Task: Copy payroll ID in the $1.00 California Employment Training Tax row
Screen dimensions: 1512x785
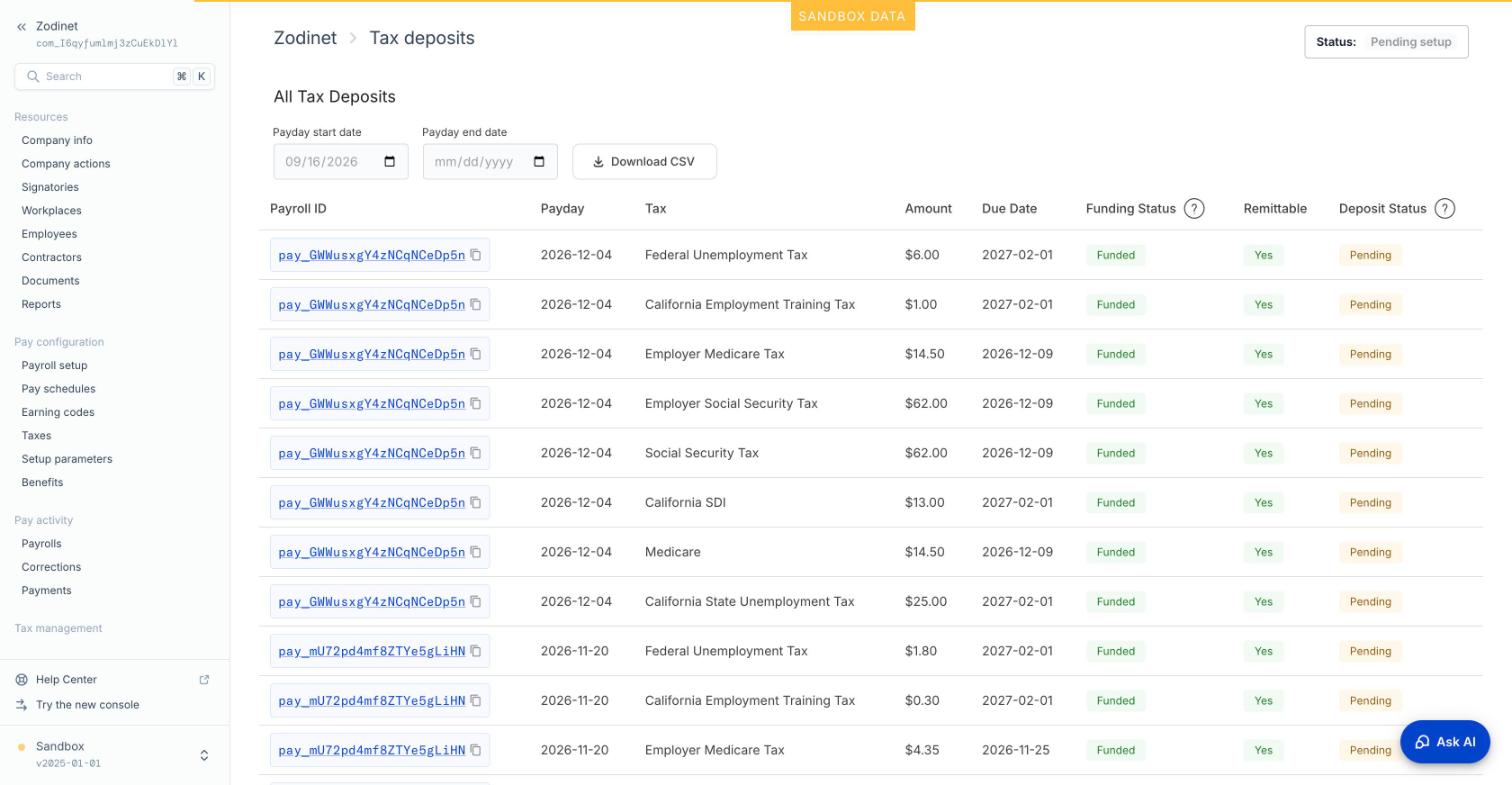Action: click(x=476, y=305)
